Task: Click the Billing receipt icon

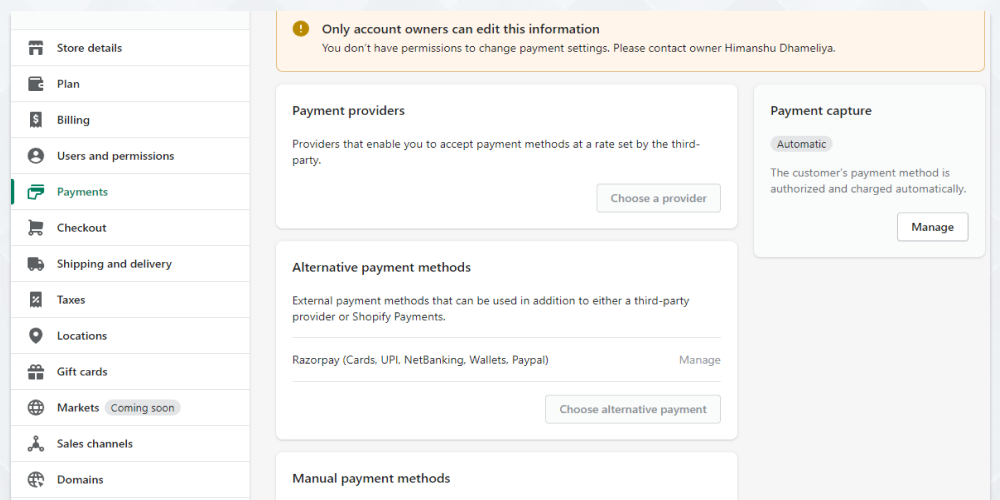Action: tap(36, 120)
